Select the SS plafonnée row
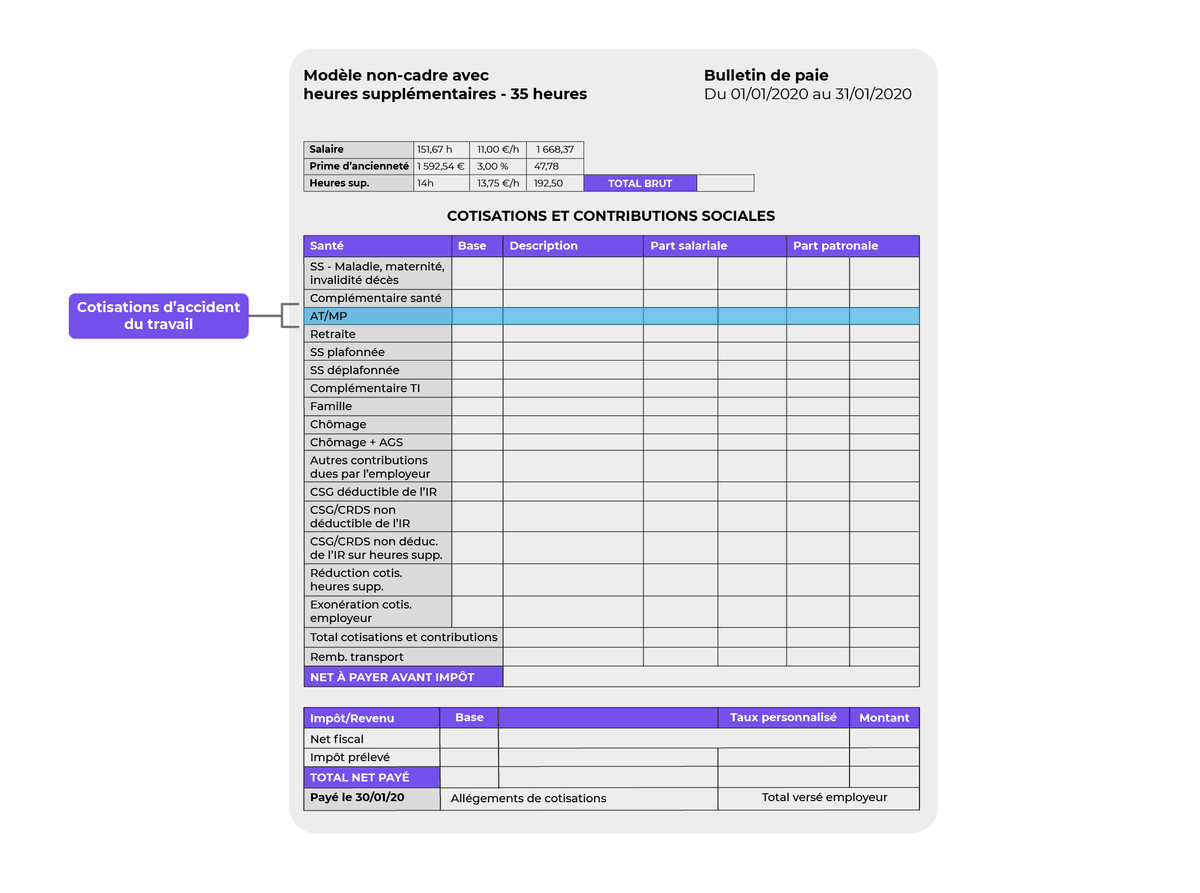Viewport: 1200px width, 893px height. click(x=611, y=352)
